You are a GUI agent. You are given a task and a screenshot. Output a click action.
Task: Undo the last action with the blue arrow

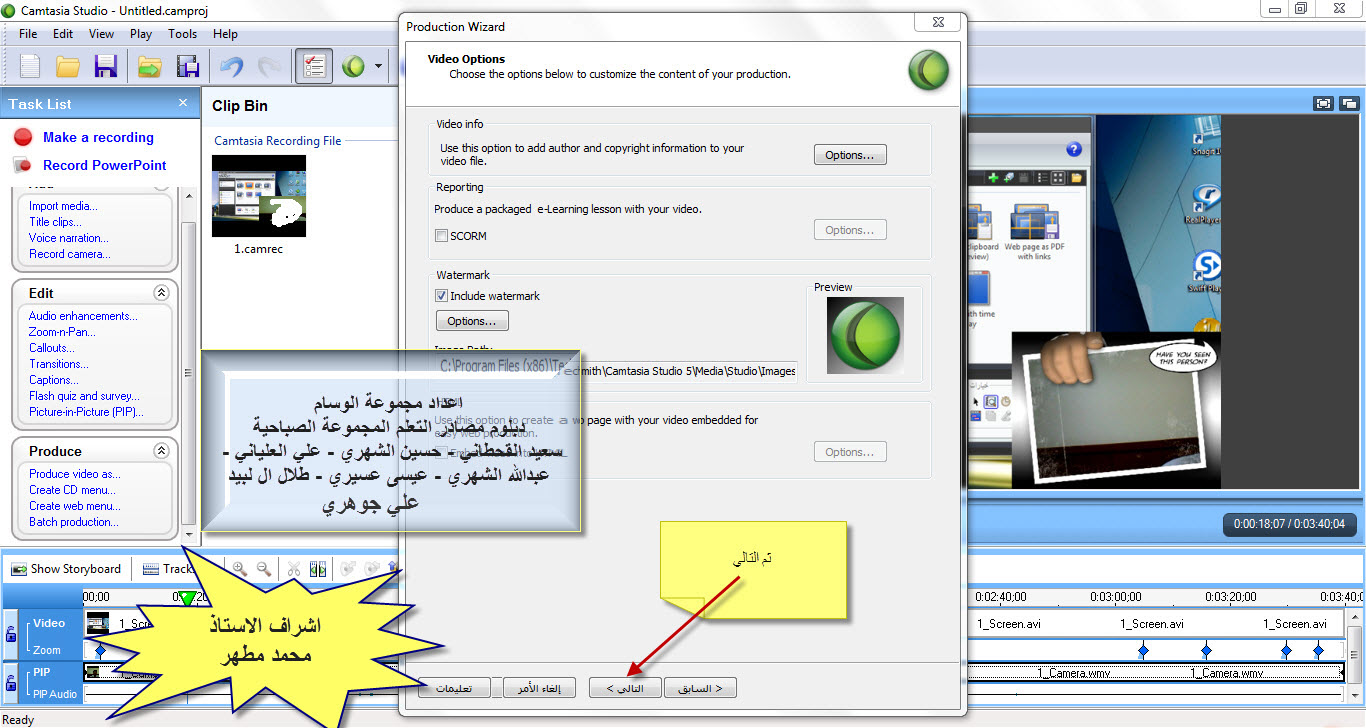231,67
